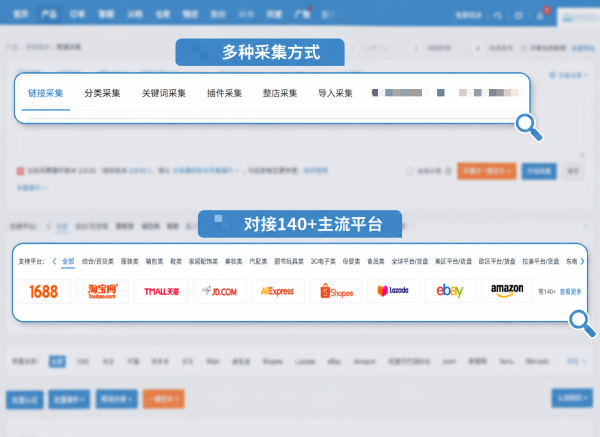
Task: Filter platforms by 鞋类
Action: point(176,261)
